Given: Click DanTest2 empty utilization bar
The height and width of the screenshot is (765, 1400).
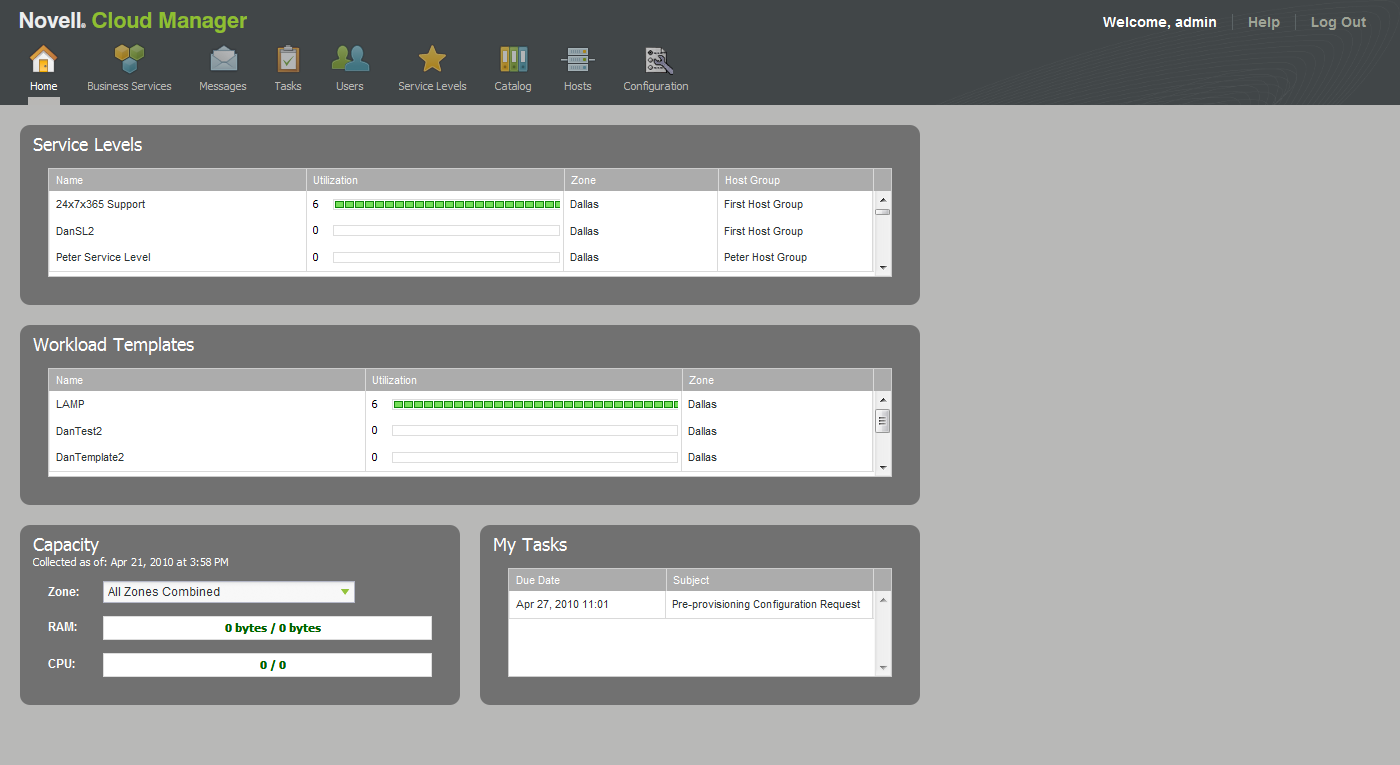Looking at the screenshot, I should click(x=535, y=431).
